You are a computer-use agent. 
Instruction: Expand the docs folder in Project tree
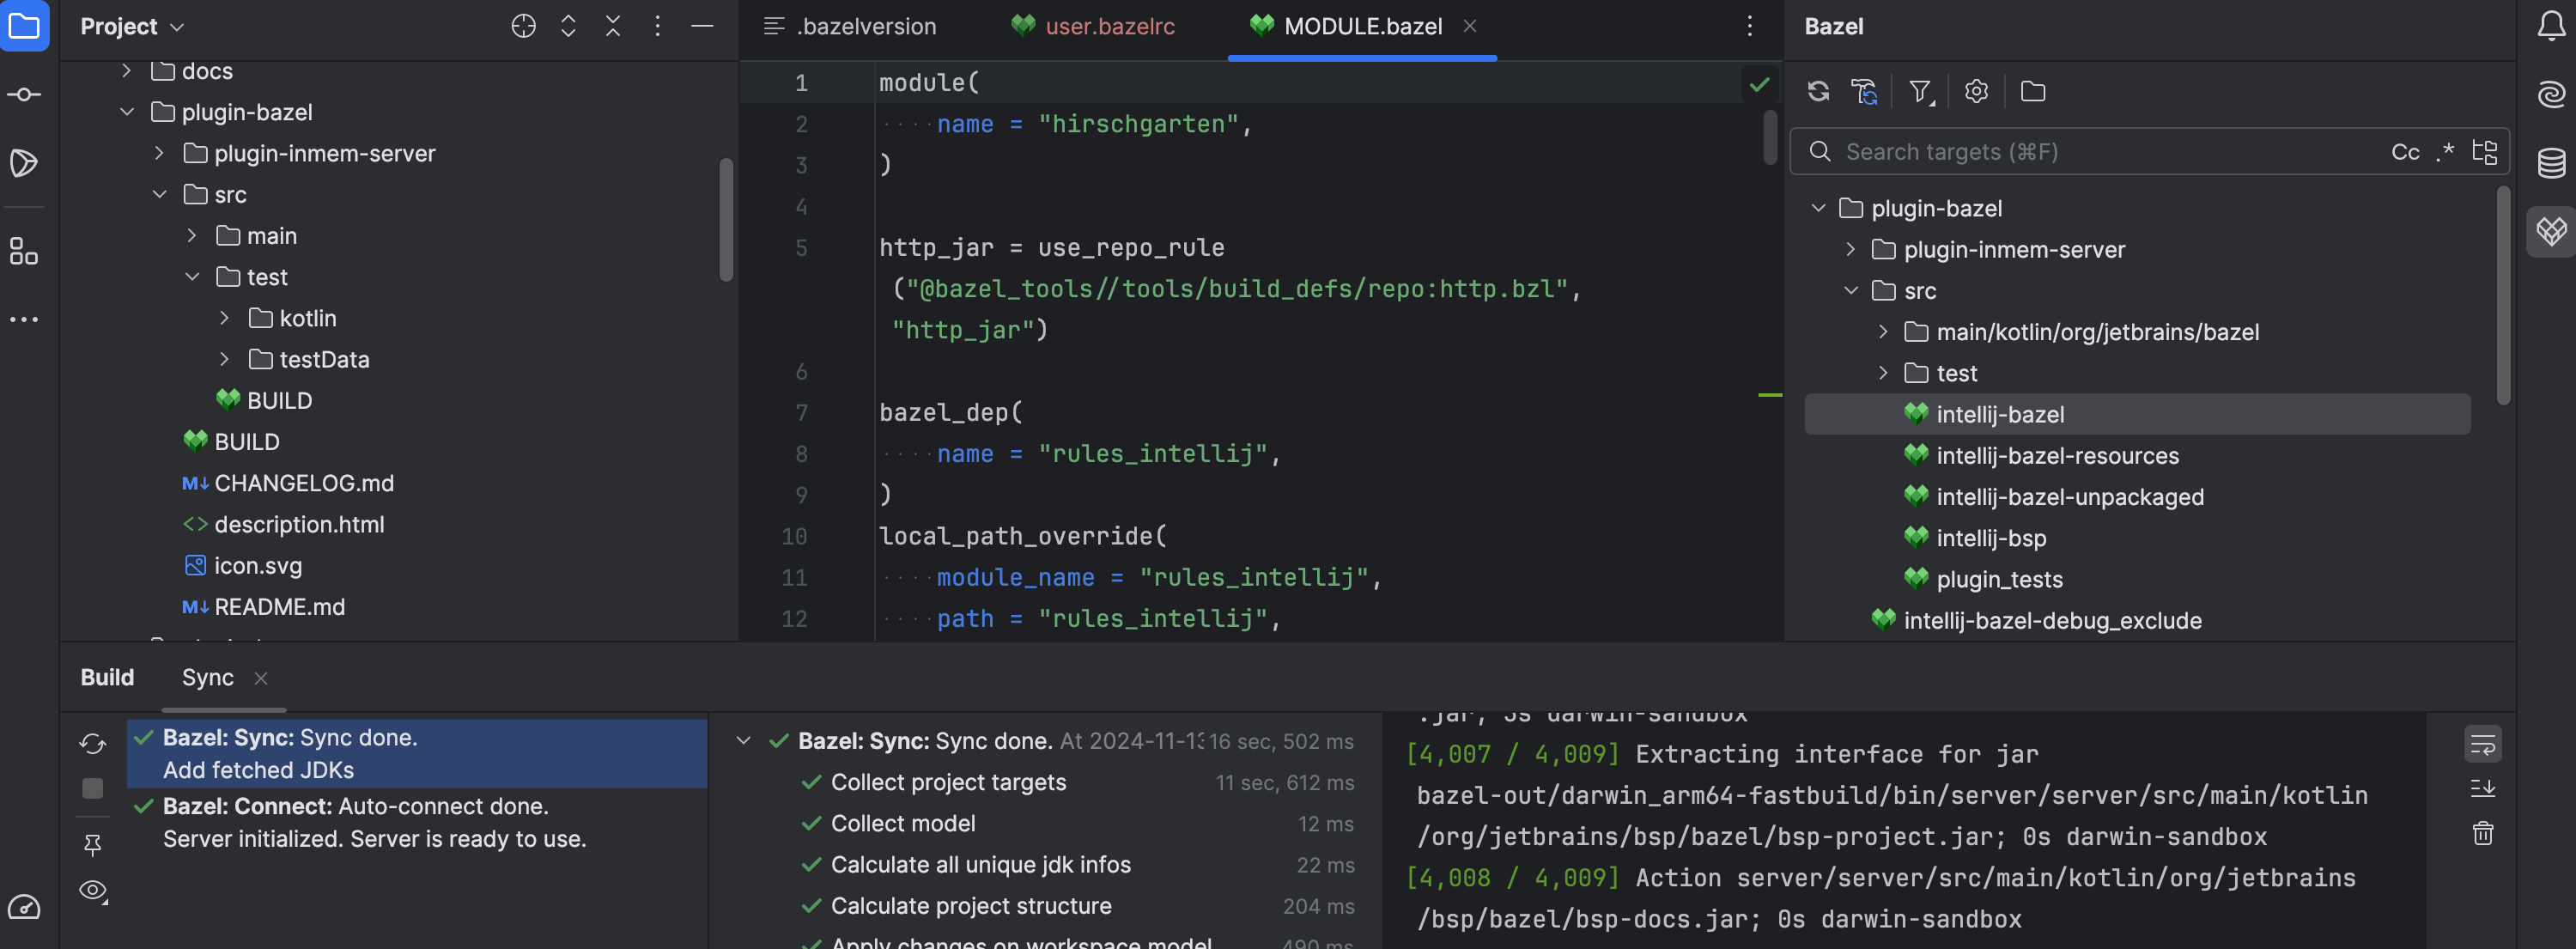126,71
